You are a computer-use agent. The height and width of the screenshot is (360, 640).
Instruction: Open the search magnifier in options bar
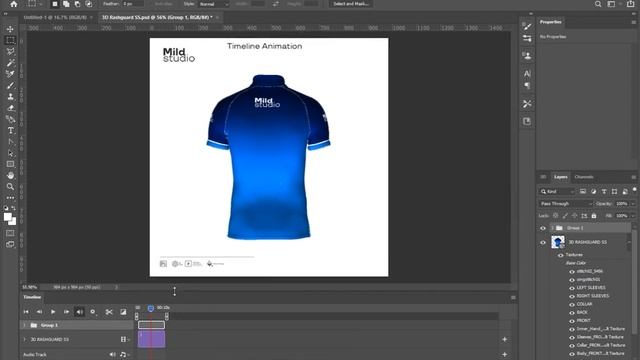click(598, 4)
